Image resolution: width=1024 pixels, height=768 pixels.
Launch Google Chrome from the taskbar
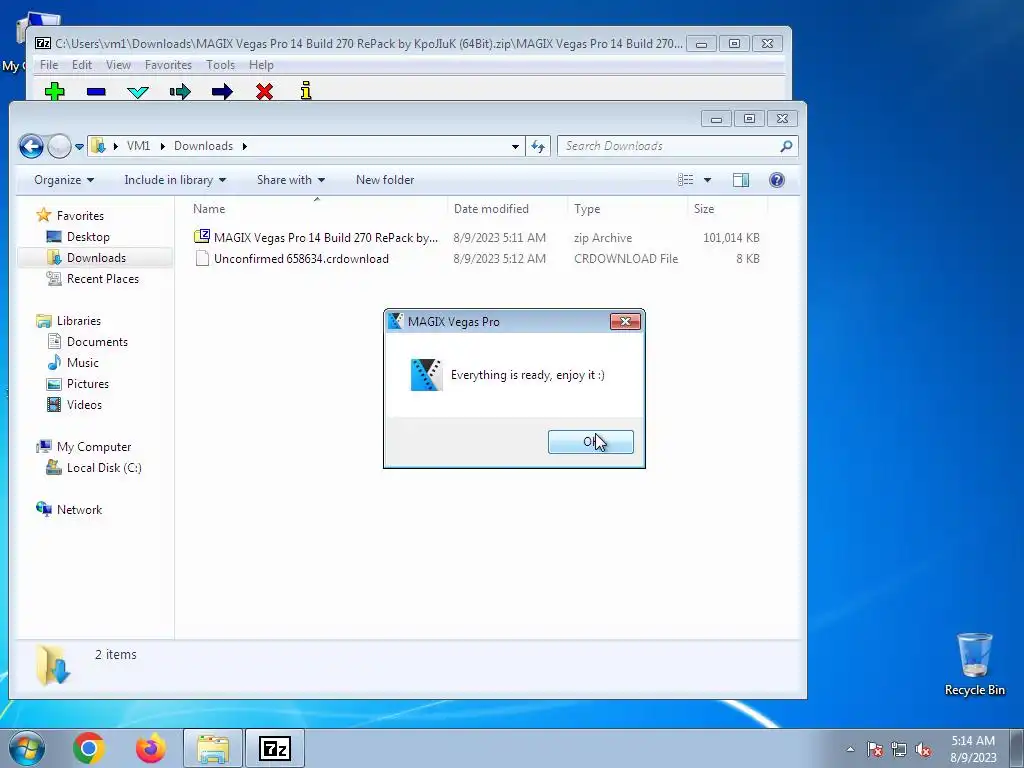click(89, 748)
